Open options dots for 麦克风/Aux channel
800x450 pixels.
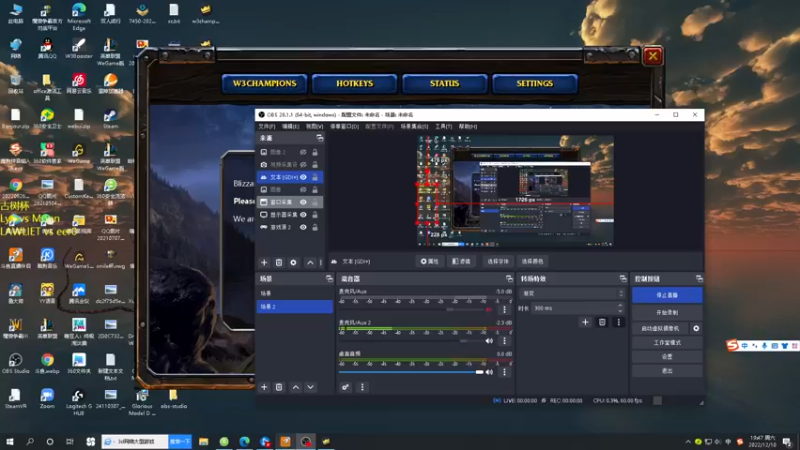pos(505,309)
